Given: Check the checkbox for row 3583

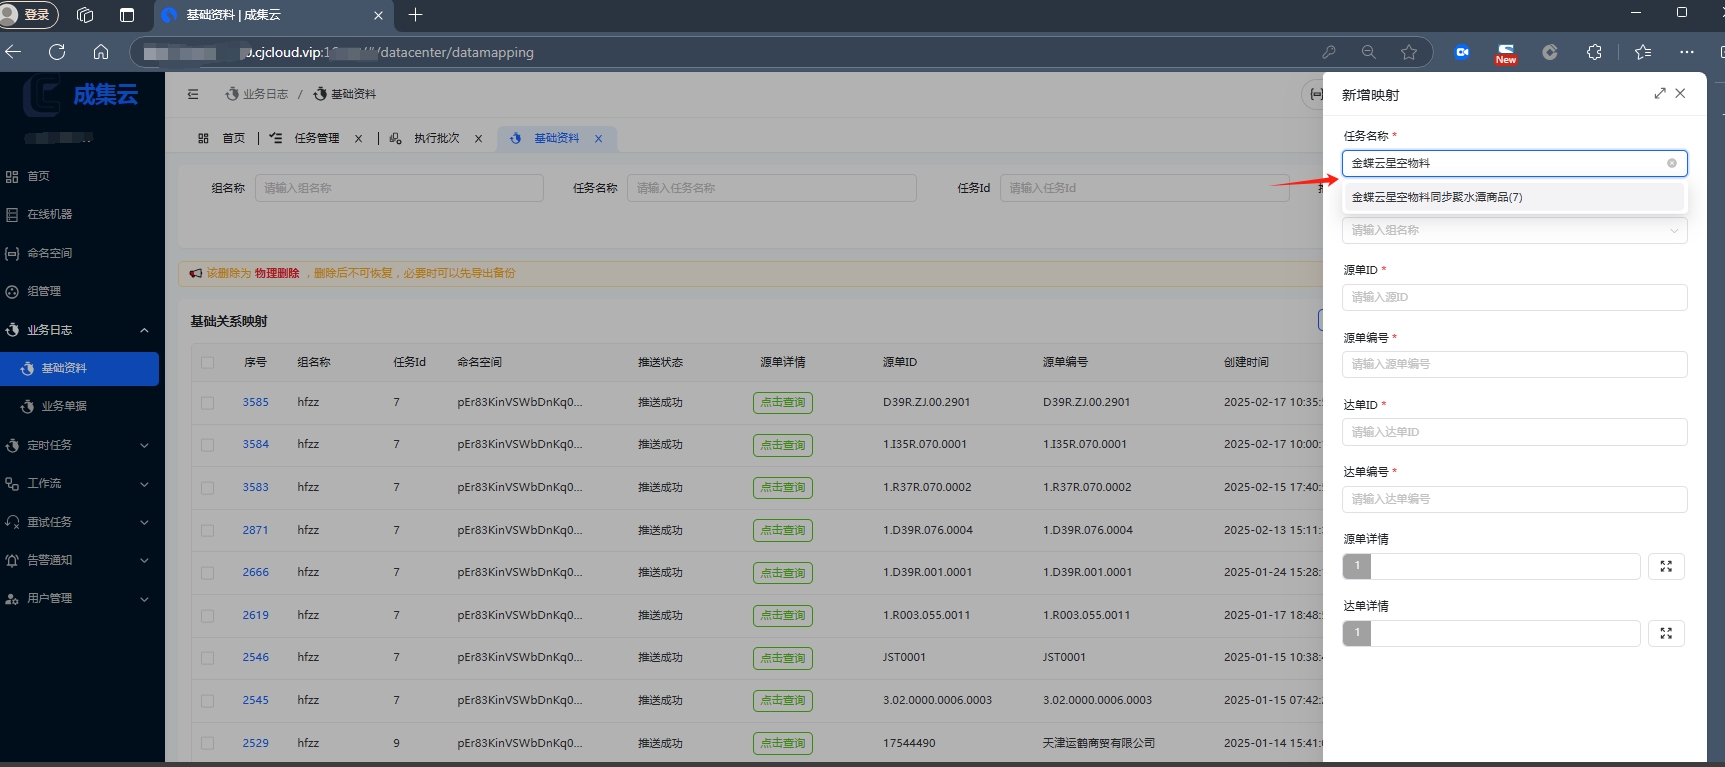Looking at the screenshot, I should tap(207, 487).
